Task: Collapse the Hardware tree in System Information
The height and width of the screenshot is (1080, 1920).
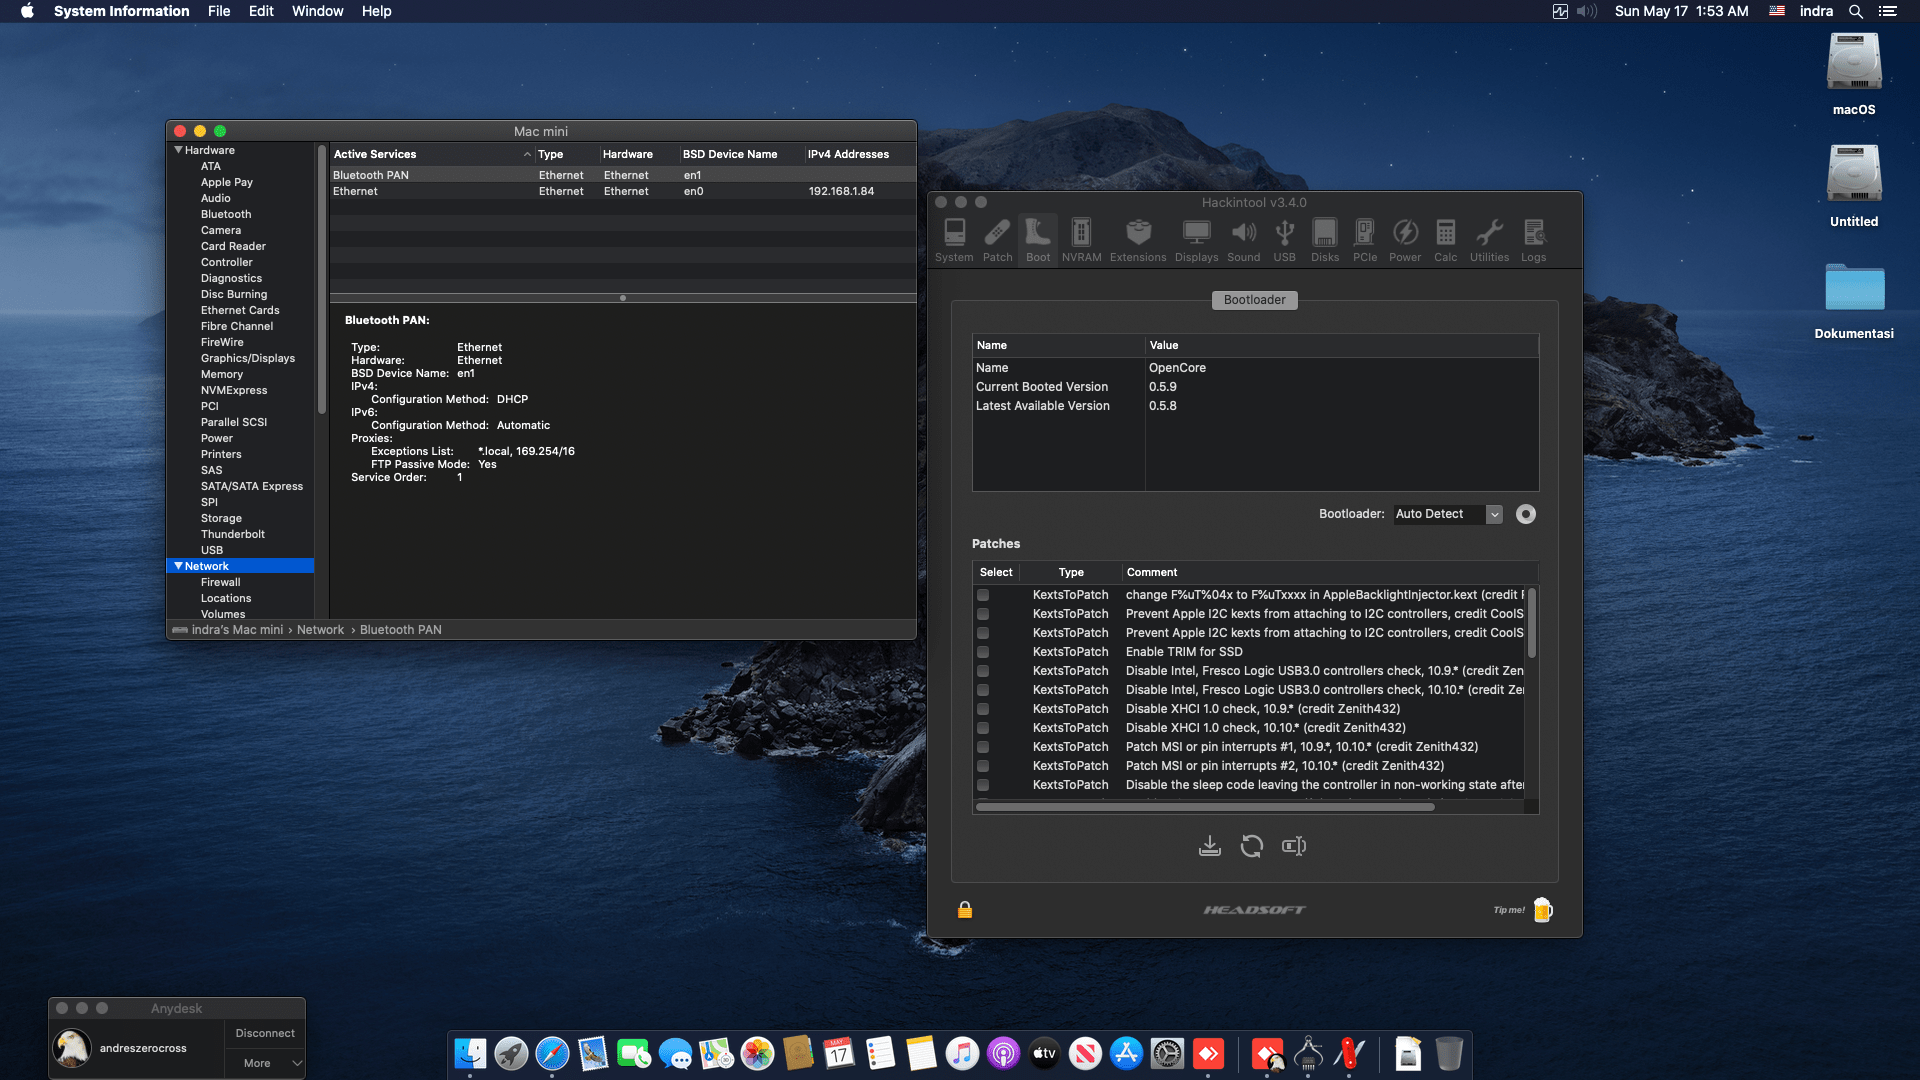Action: (178, 150)
